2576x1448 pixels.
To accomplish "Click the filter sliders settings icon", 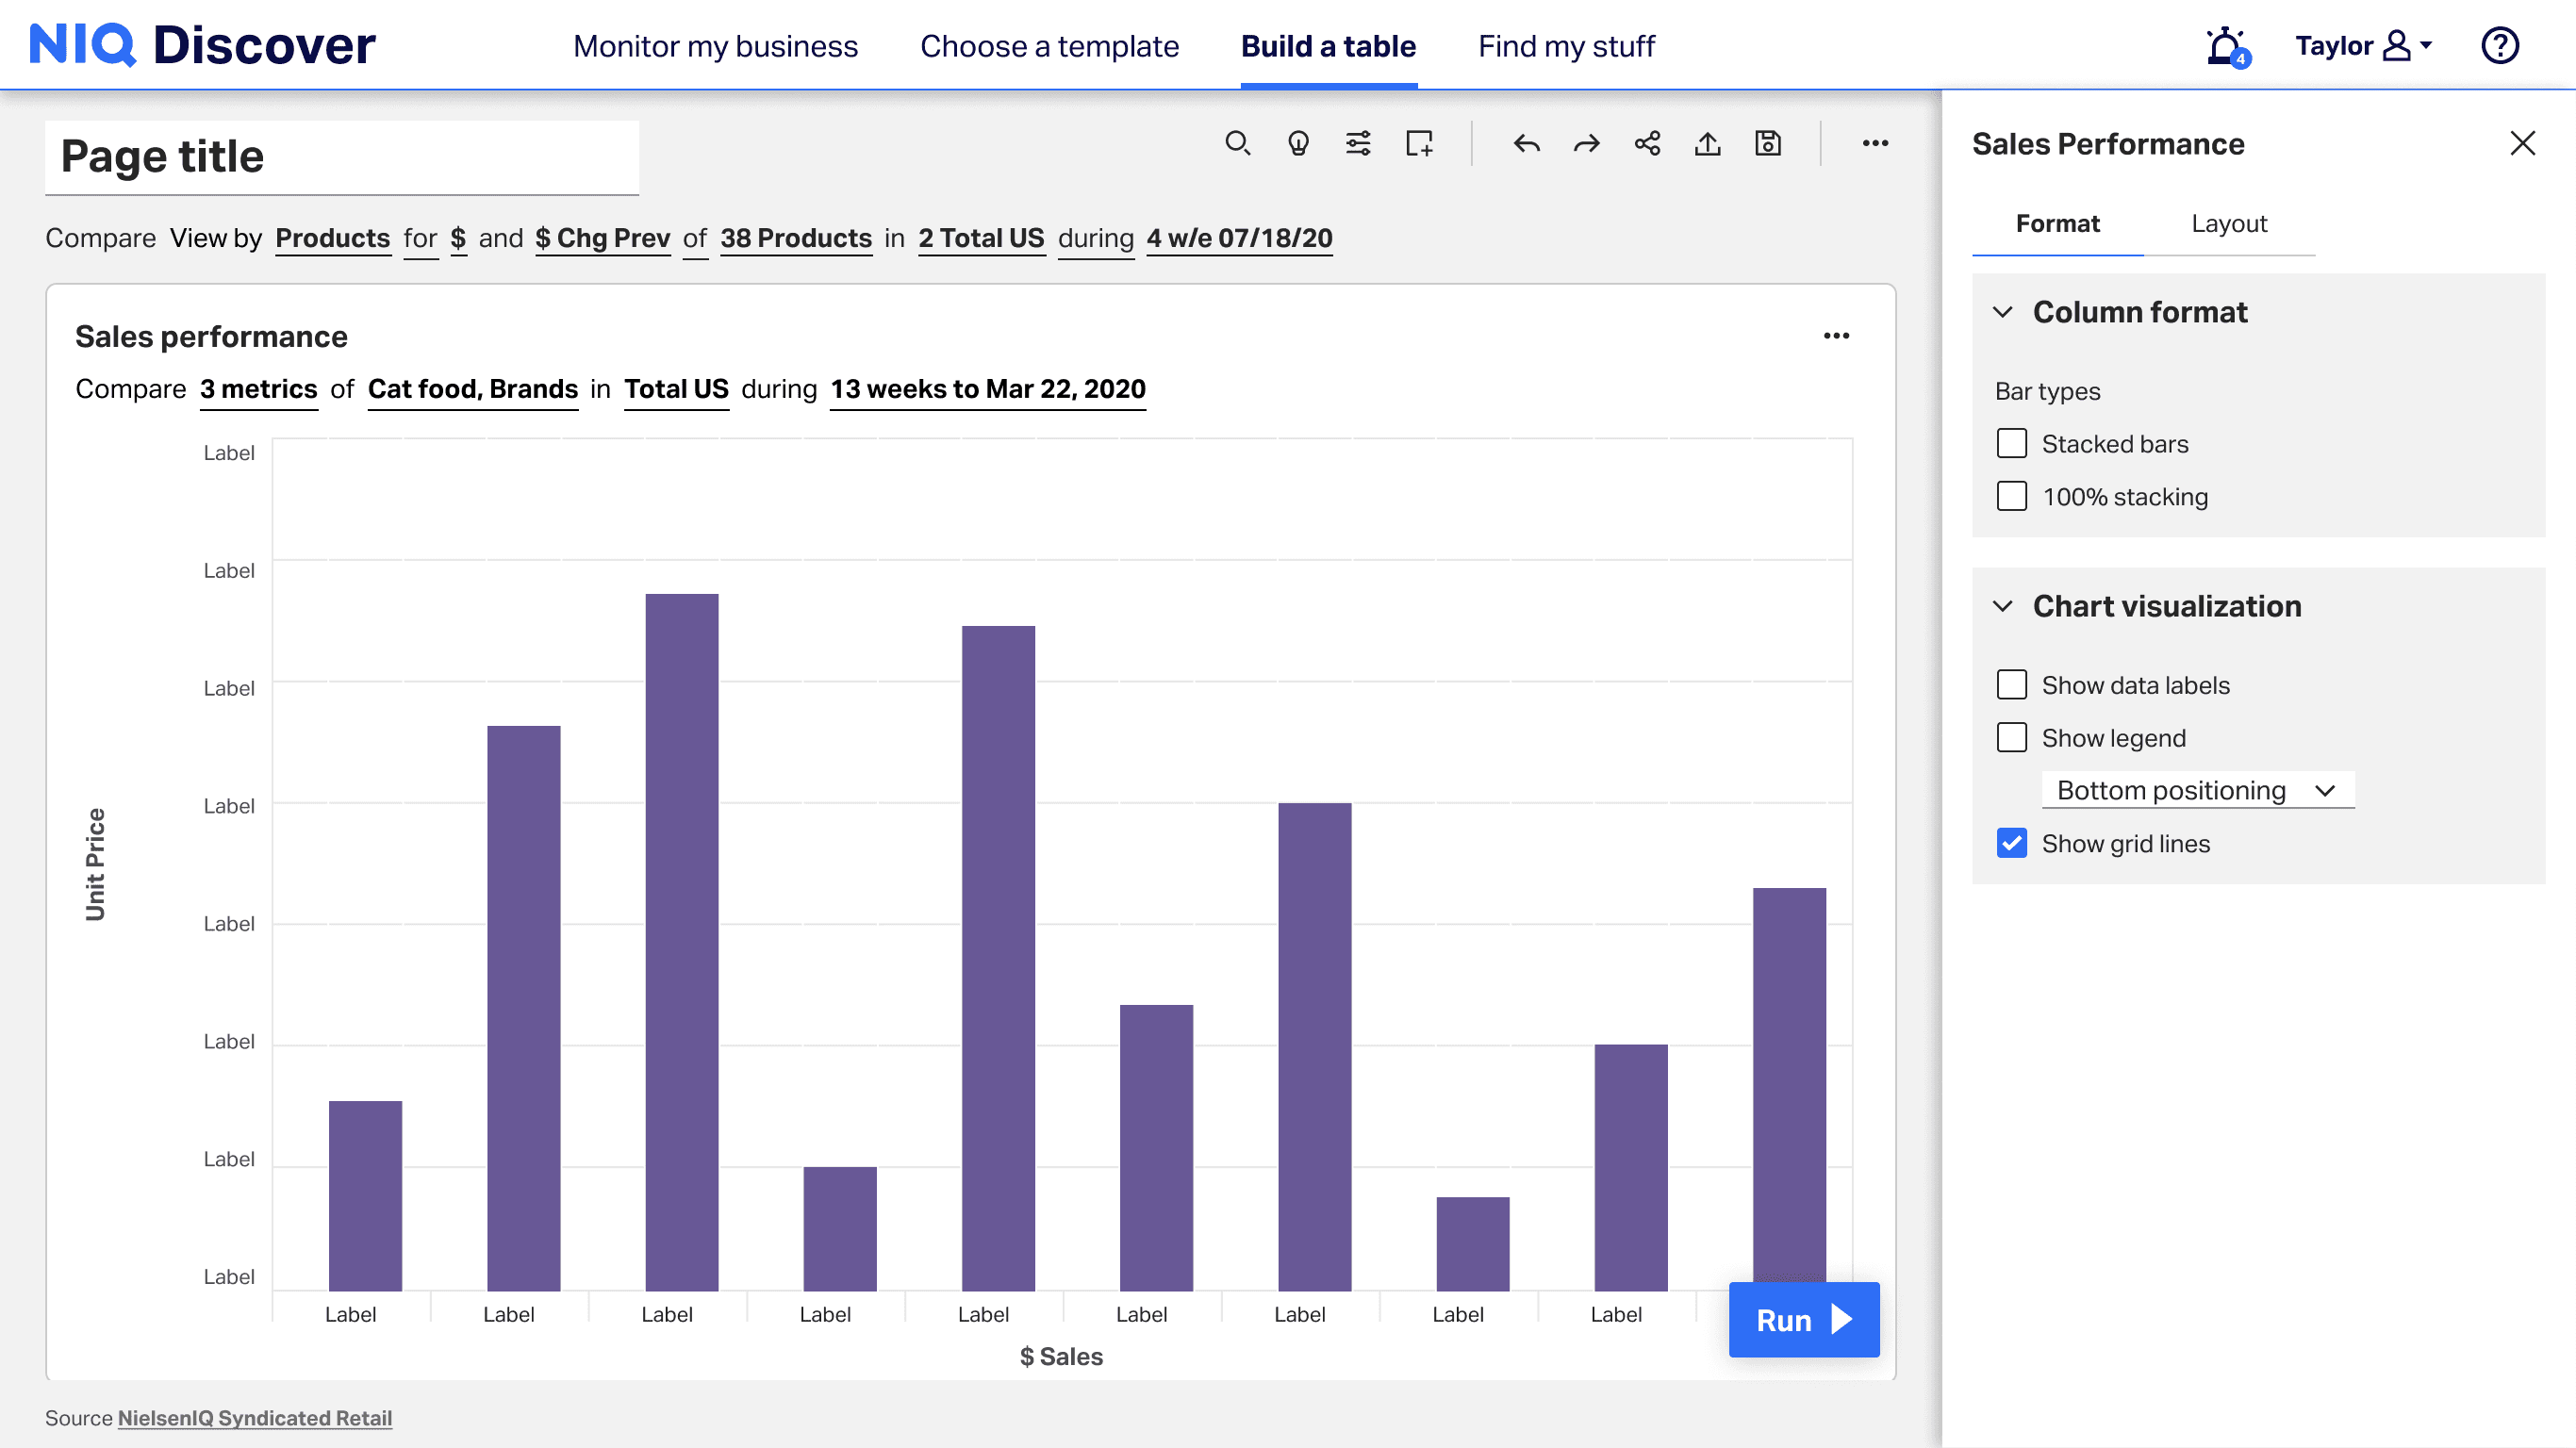I will click(1358, 144).
